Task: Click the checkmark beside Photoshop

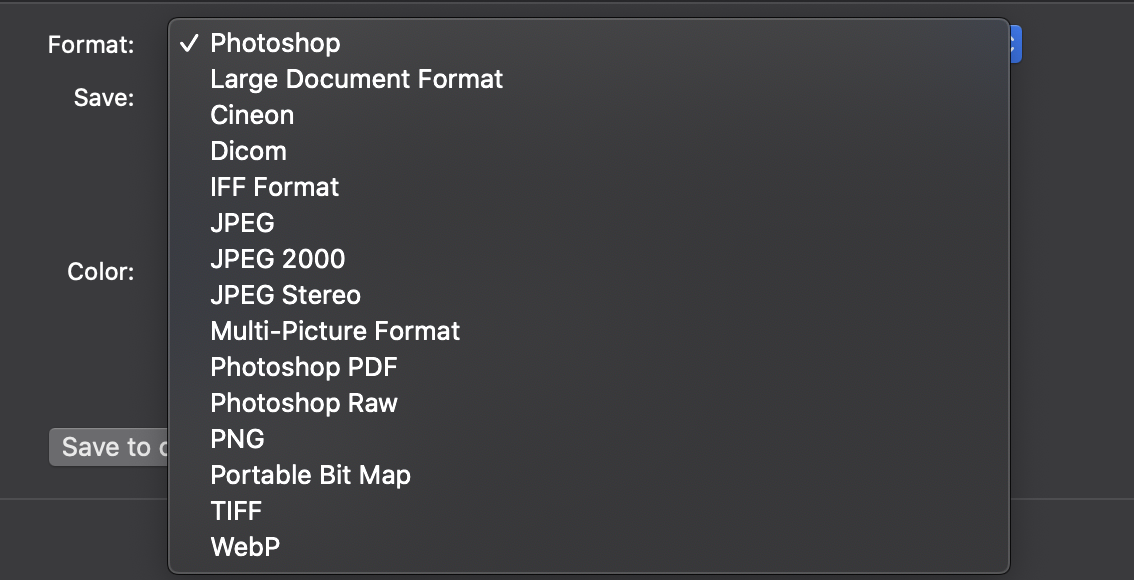Action: pos(190,43)
